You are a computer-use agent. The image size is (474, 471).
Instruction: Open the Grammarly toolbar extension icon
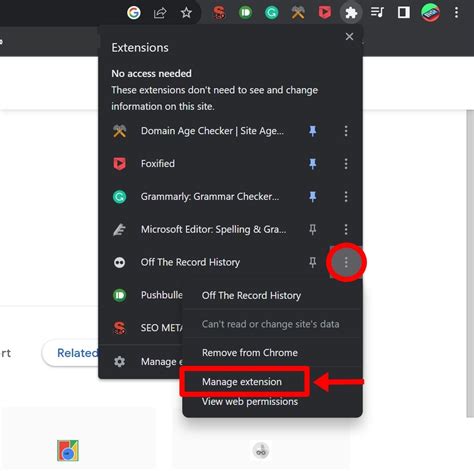click(272, 13)
